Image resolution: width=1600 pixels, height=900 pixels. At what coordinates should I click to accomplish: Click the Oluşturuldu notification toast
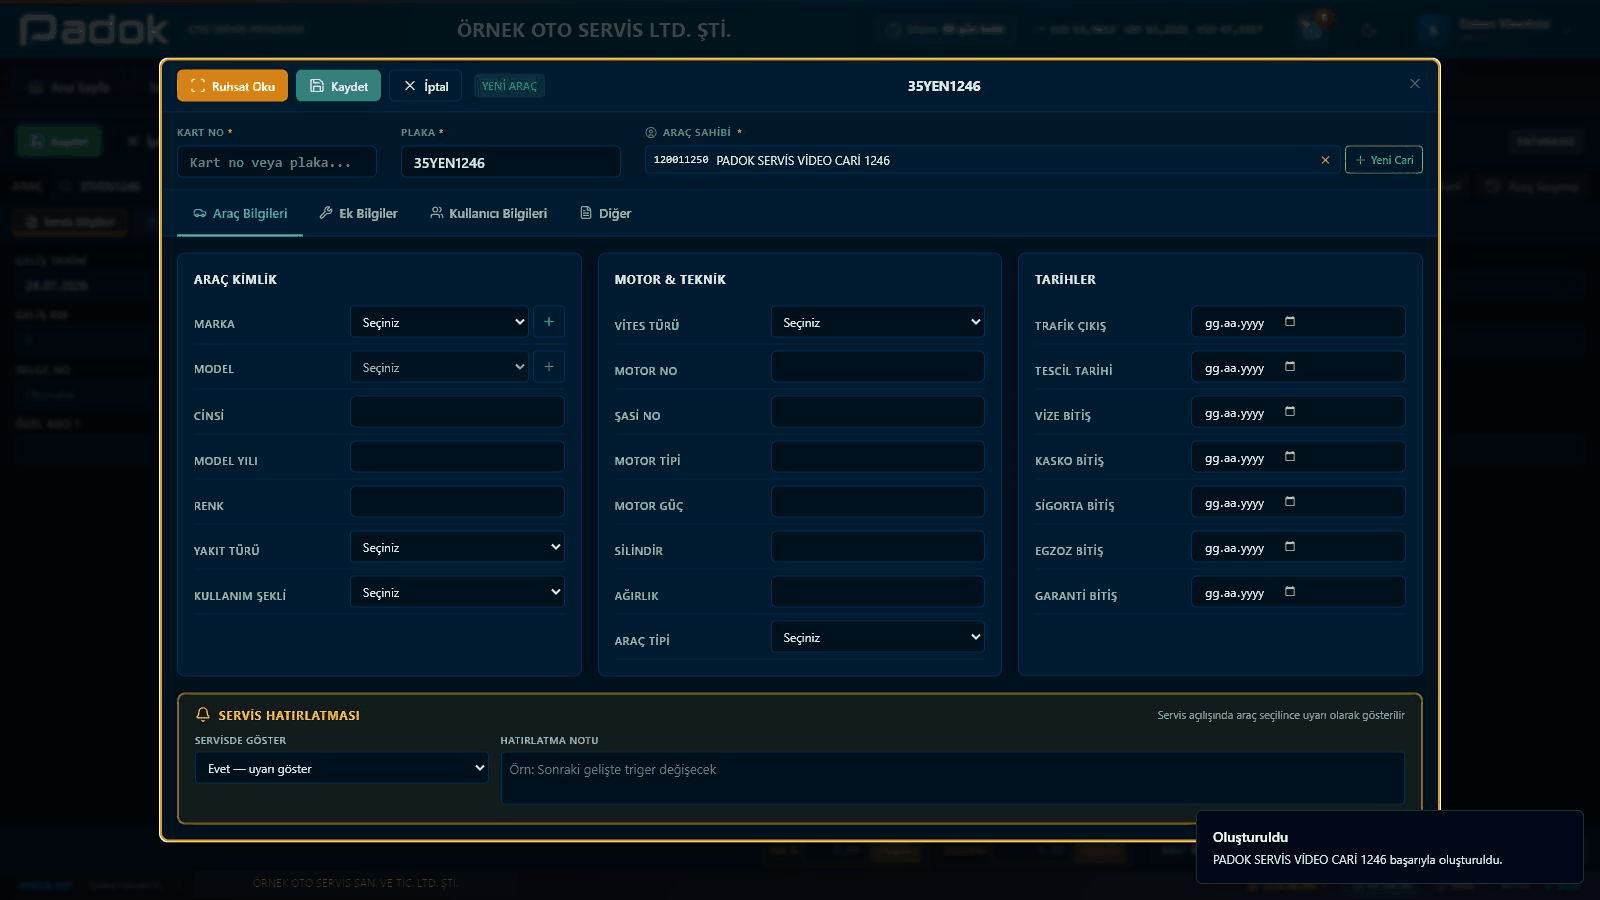click(1390, 847)
